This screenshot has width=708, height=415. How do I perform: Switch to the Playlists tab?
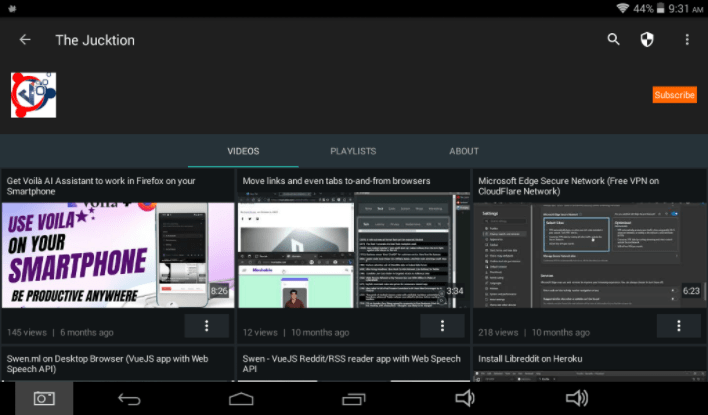coord(353,151)
